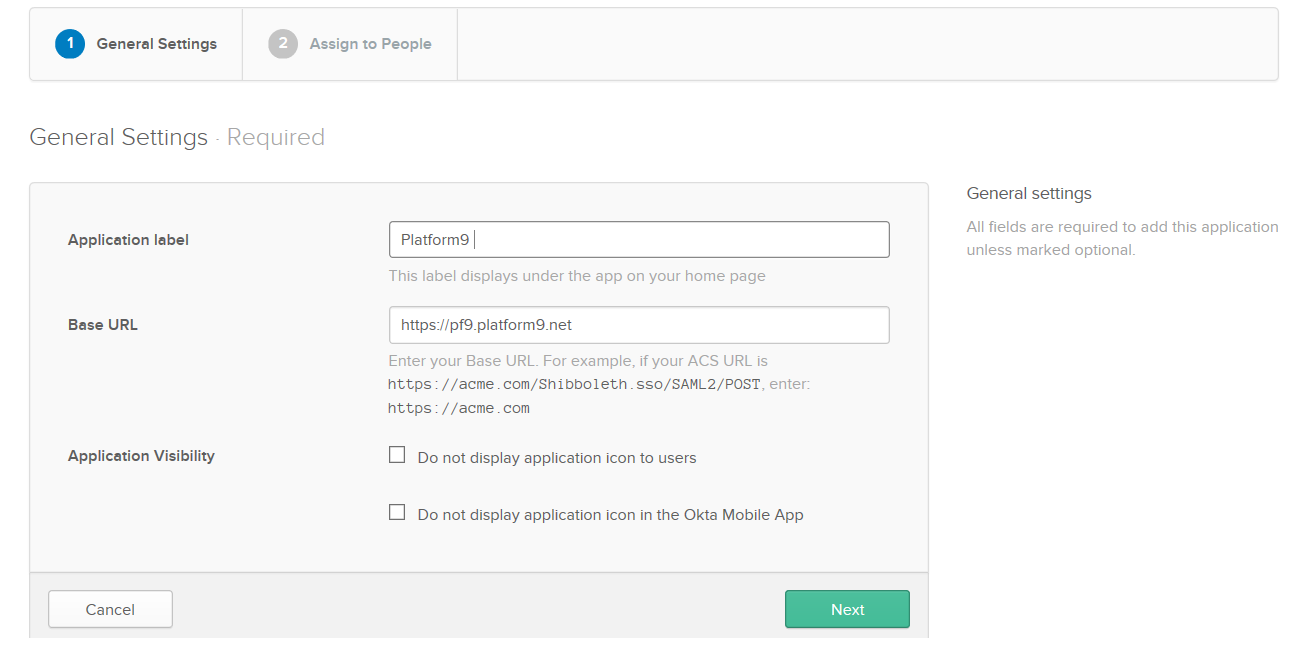Image resolution: width=1311 pixels, height=654 pixels.
Task: Click the 'in the Okta Mobile App' checkbox label text
Action: [x=610, y=515]
